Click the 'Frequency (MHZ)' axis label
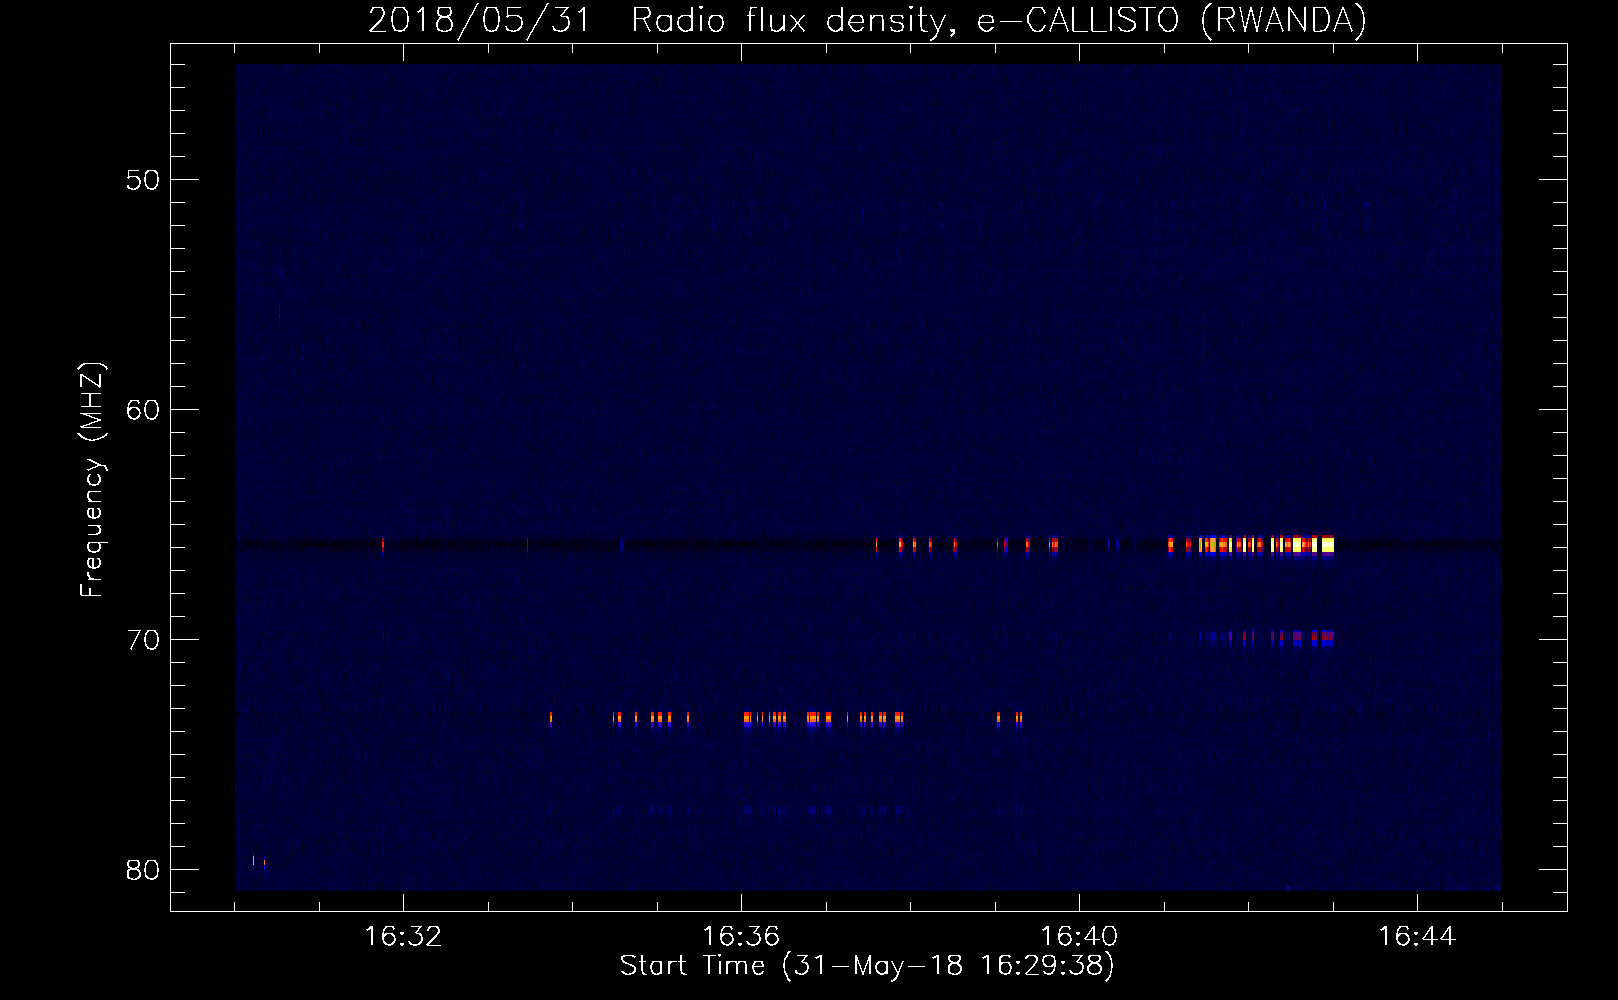 91,479
